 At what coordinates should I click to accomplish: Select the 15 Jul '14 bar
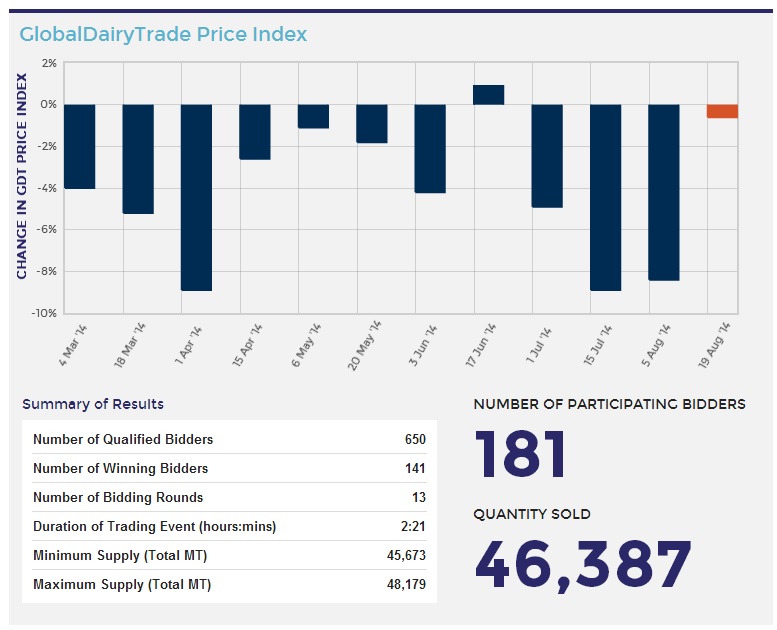pos(605,197)
